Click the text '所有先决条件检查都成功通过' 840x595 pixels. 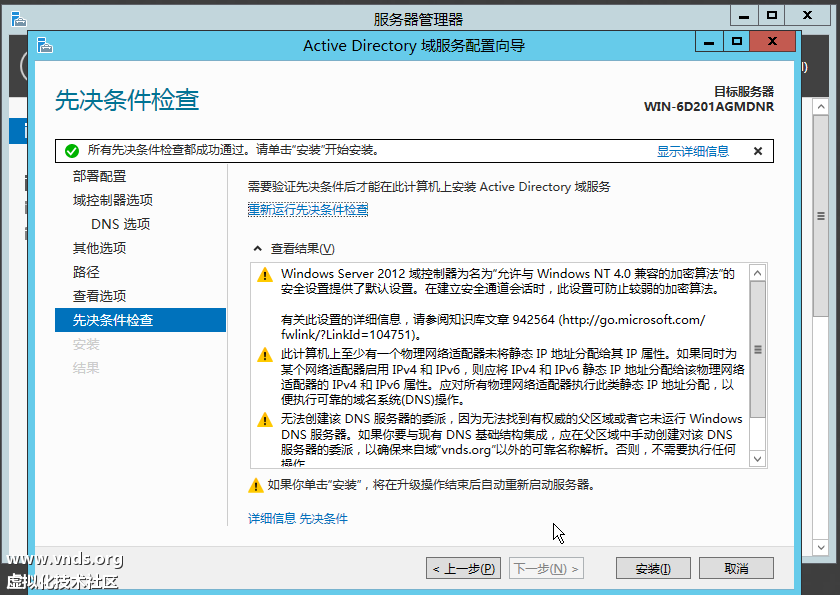click(166, 150)
